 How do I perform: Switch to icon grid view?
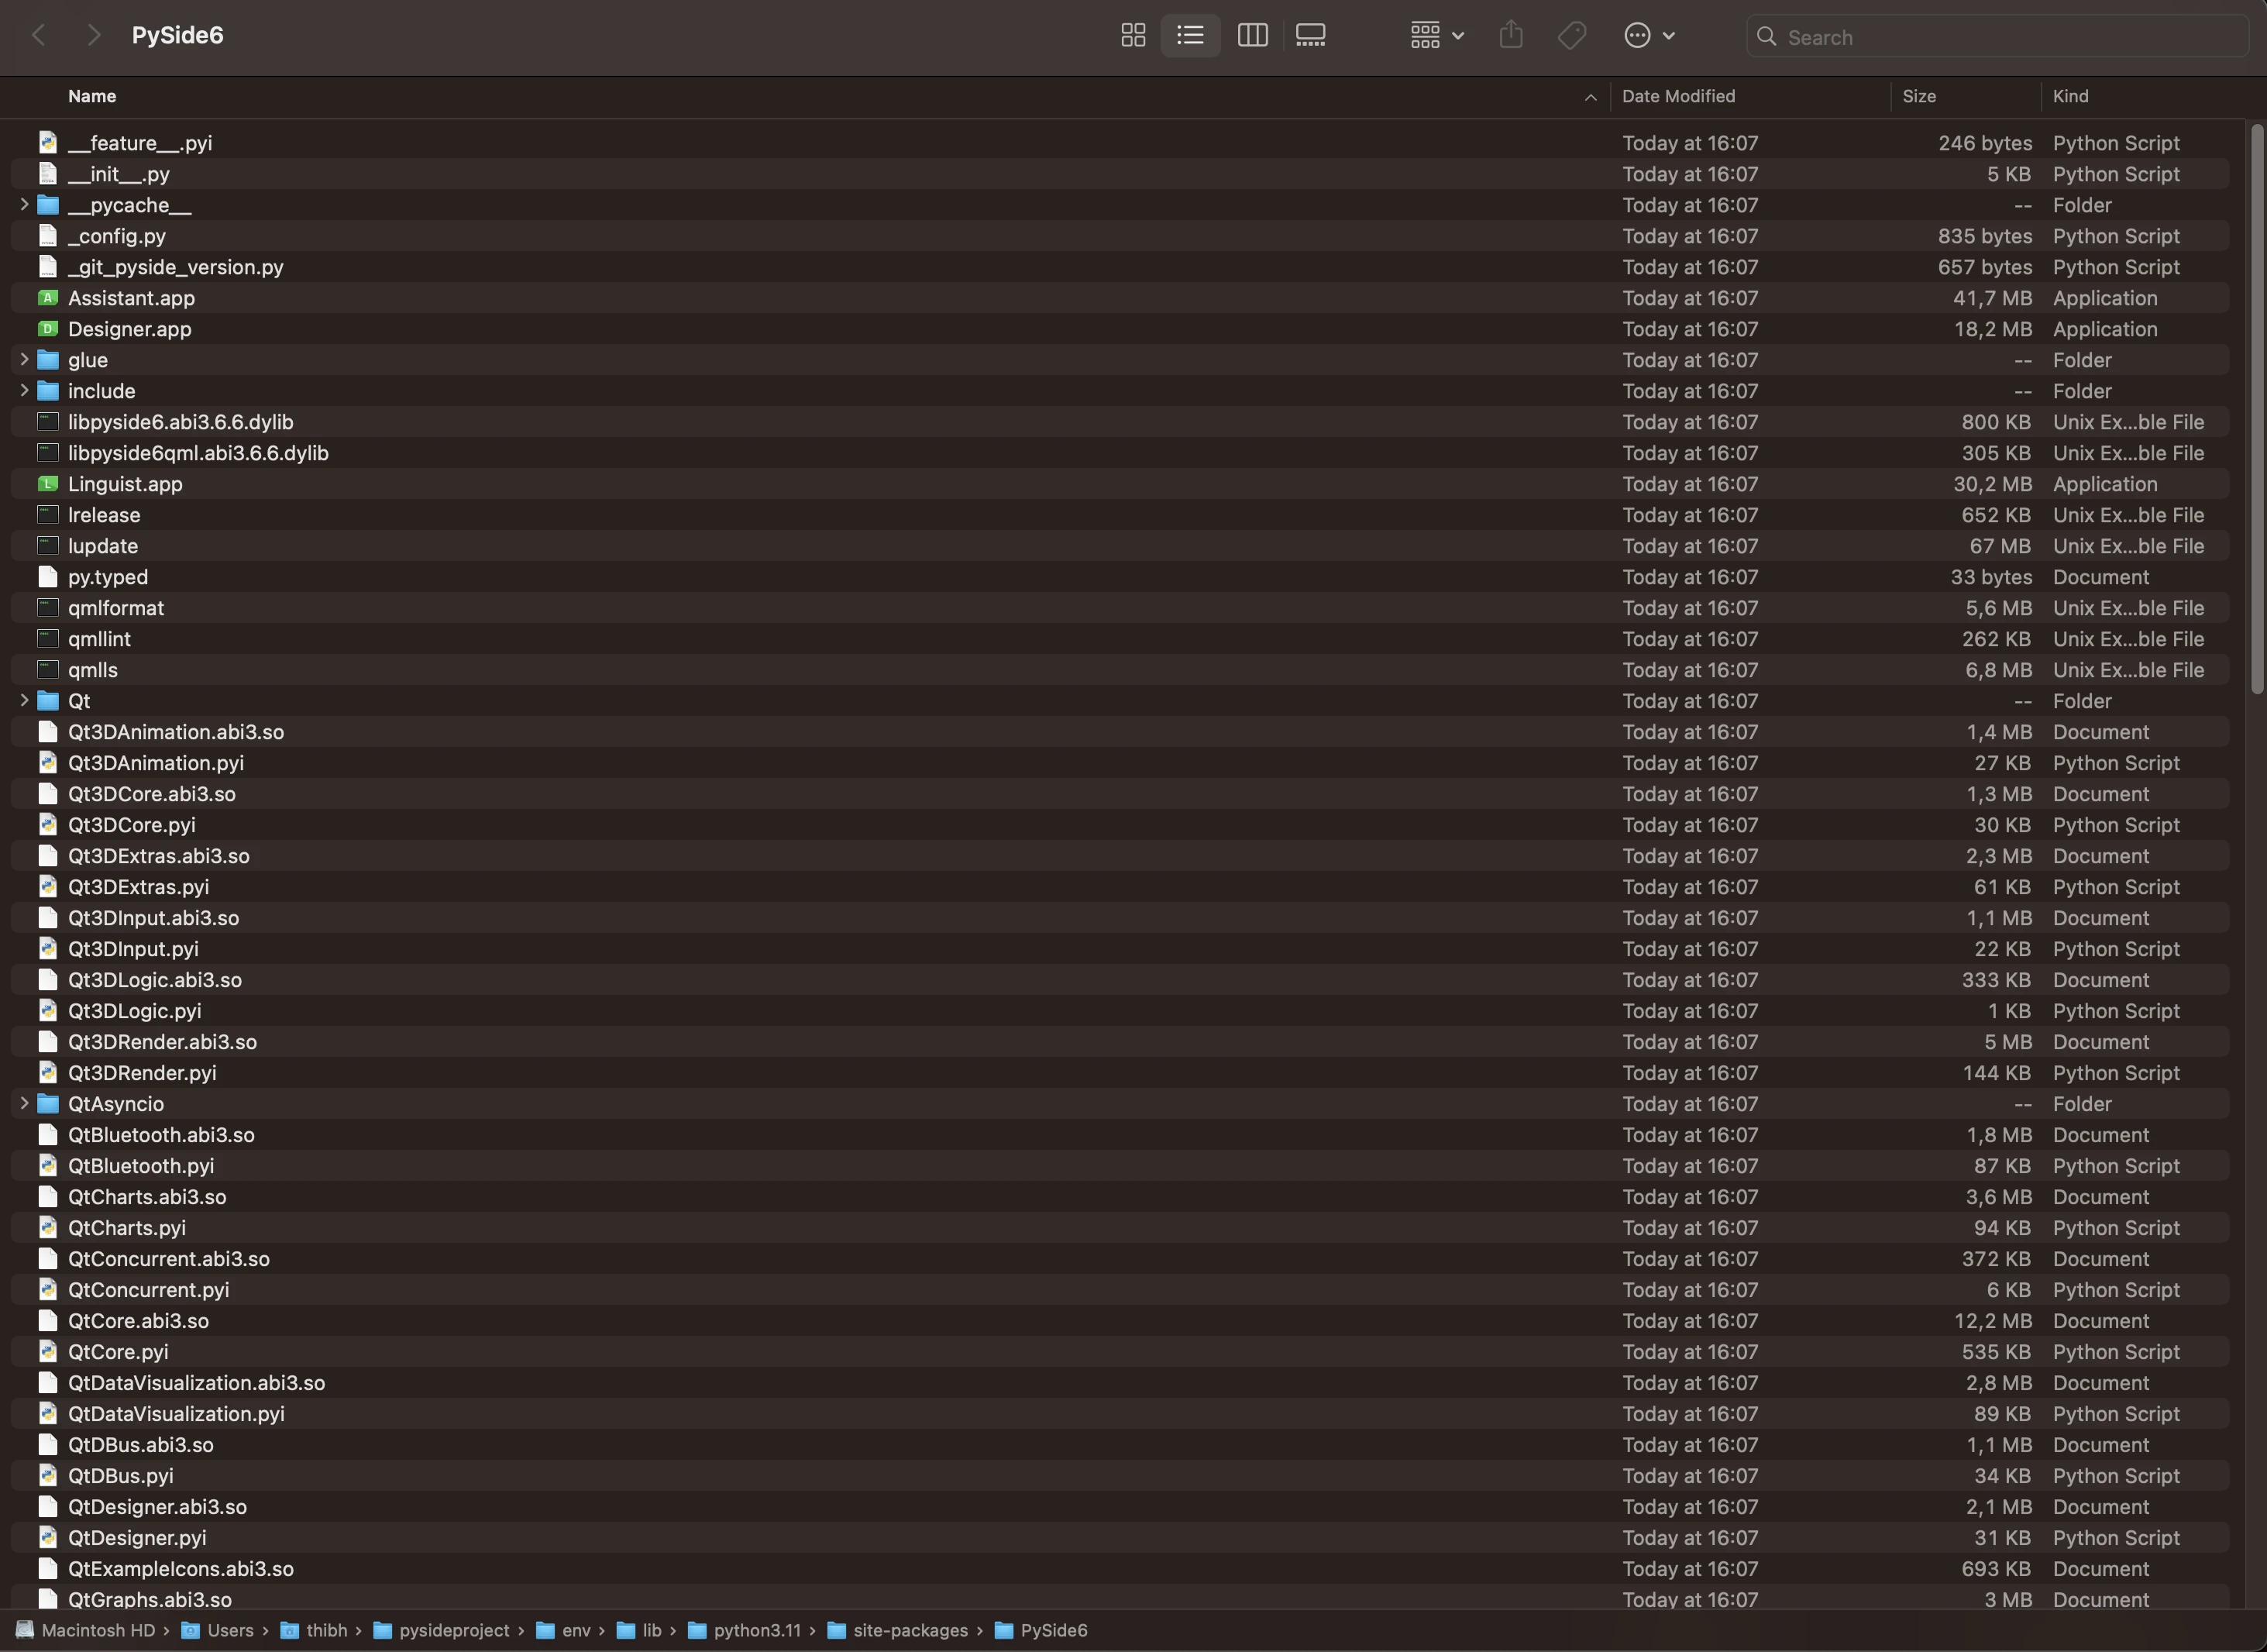[1133, 36]
